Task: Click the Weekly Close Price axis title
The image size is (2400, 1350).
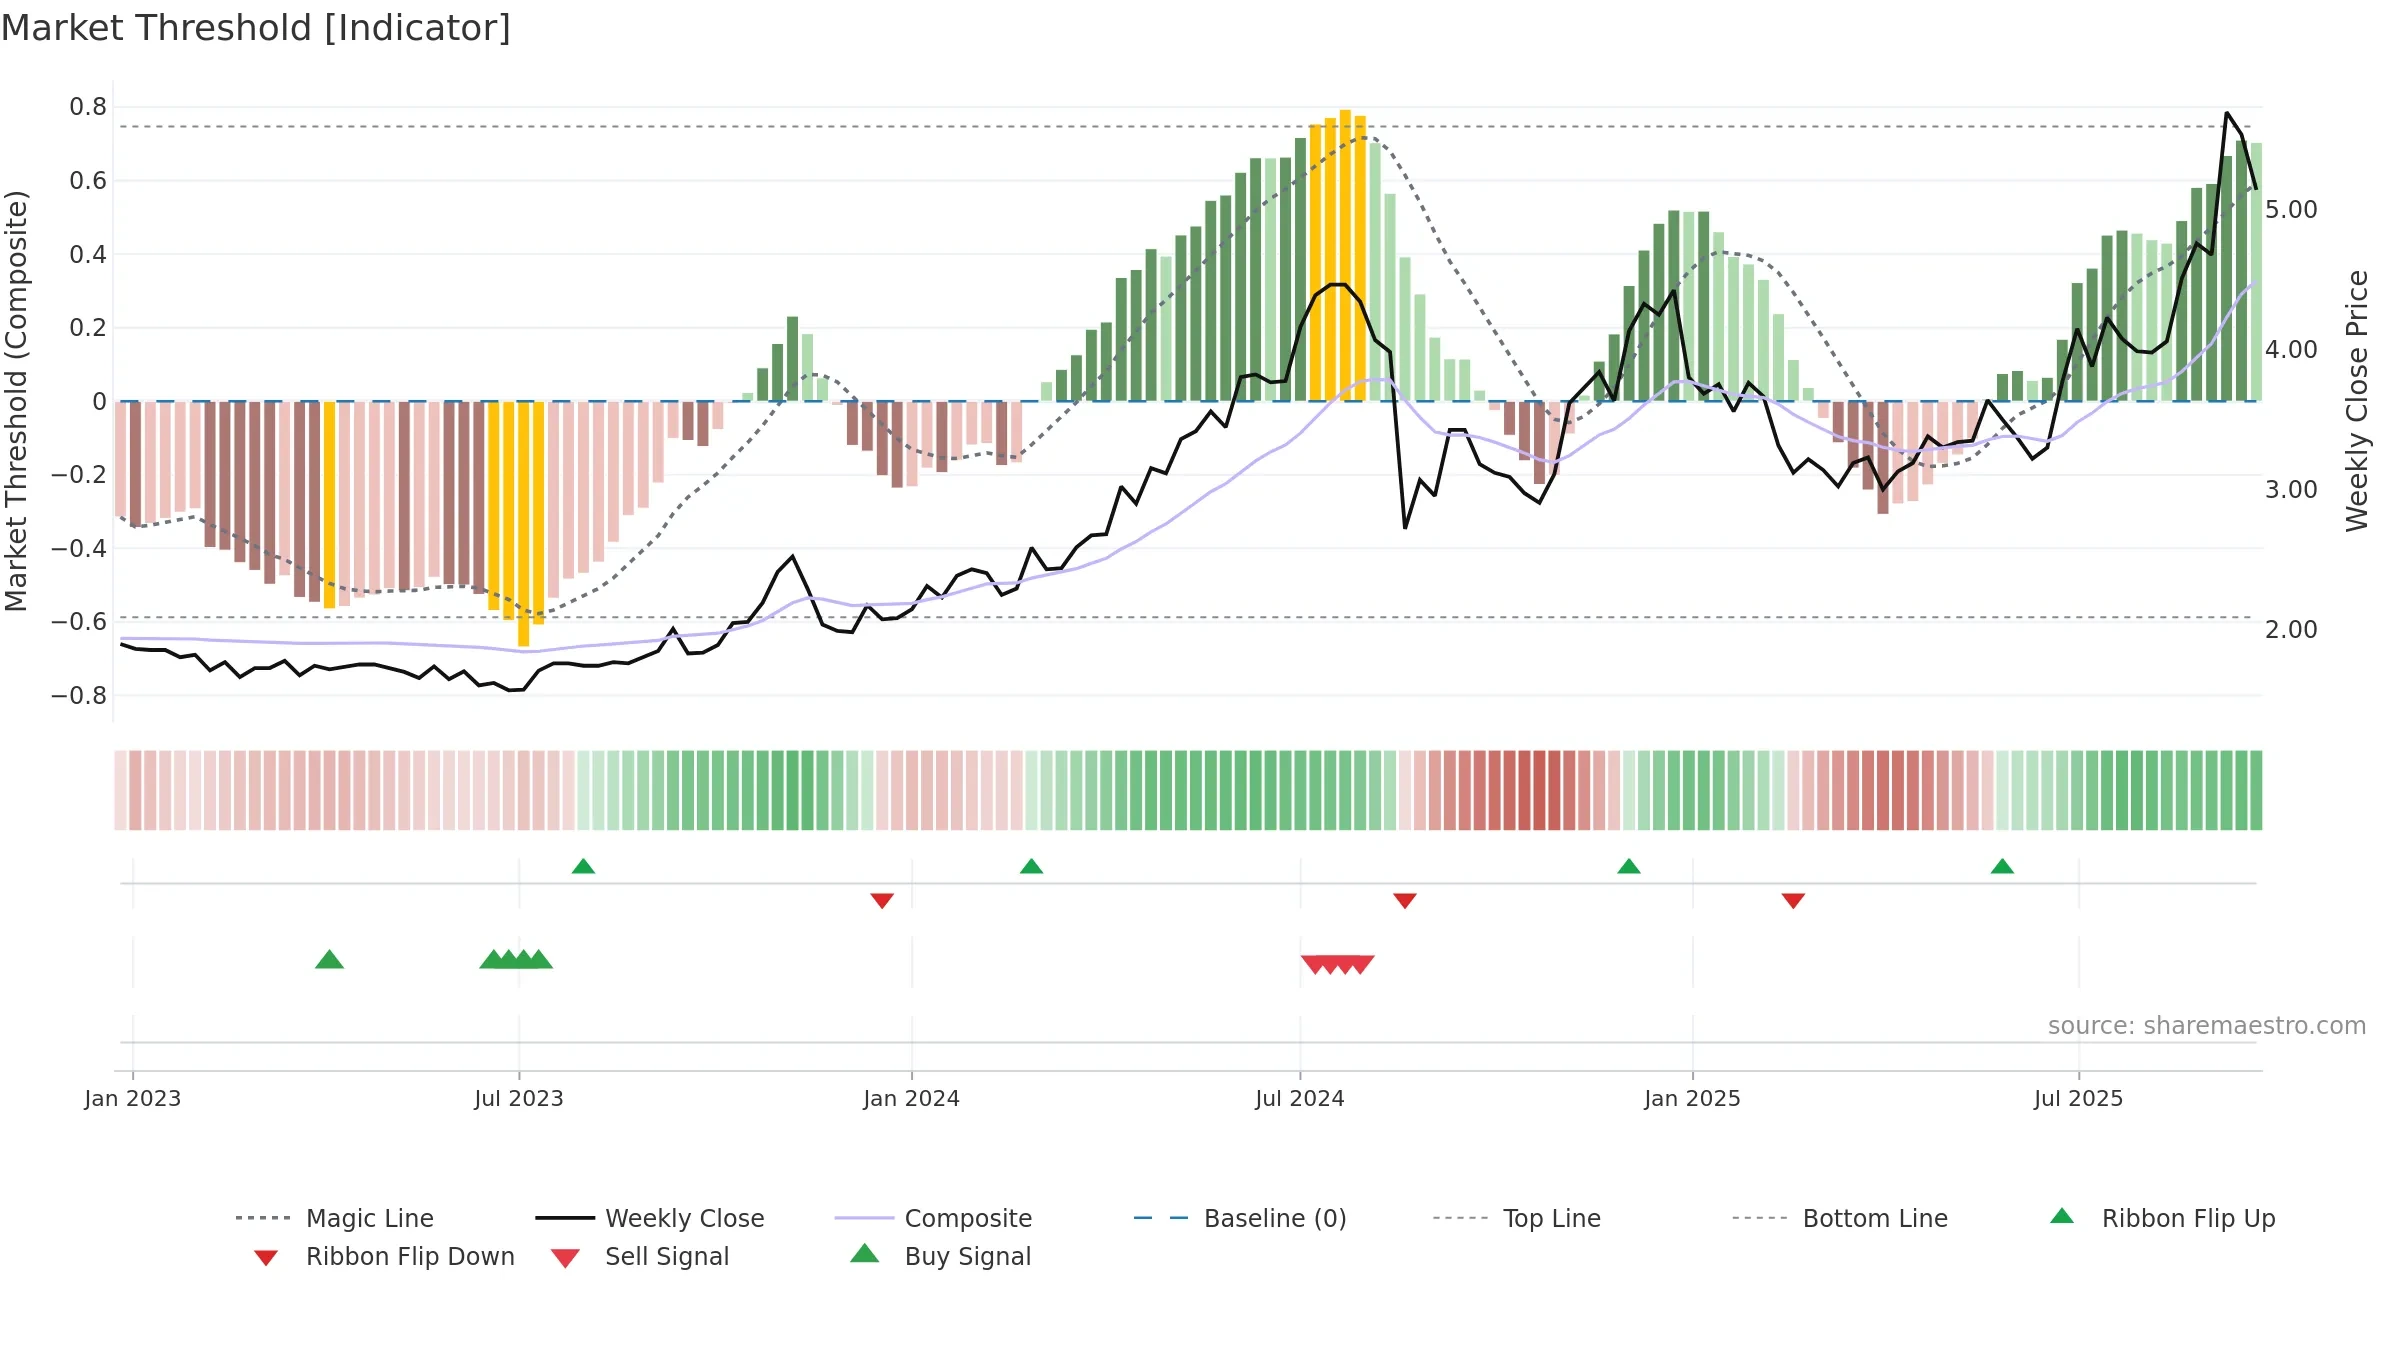Action: pos(2357,400)
